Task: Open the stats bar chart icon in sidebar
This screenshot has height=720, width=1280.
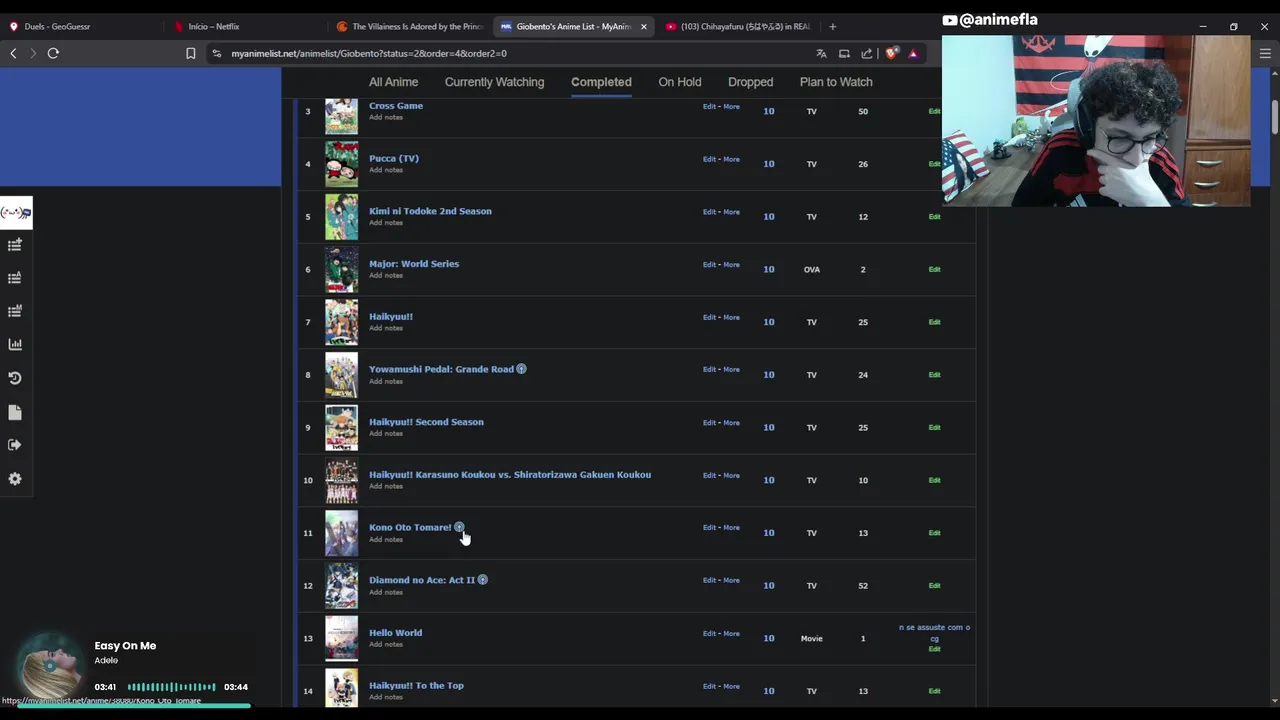Action: 15,344
